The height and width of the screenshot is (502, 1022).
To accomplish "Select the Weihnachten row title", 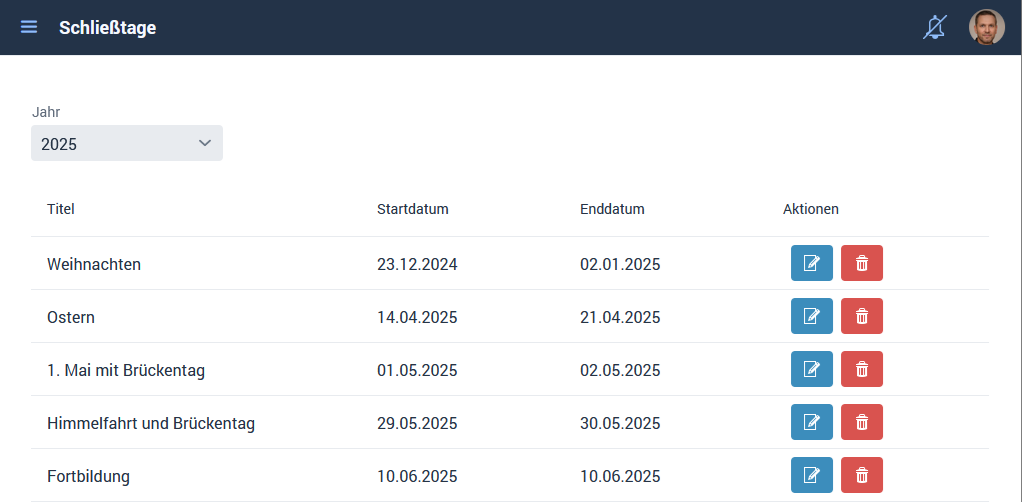I will 94,265.
